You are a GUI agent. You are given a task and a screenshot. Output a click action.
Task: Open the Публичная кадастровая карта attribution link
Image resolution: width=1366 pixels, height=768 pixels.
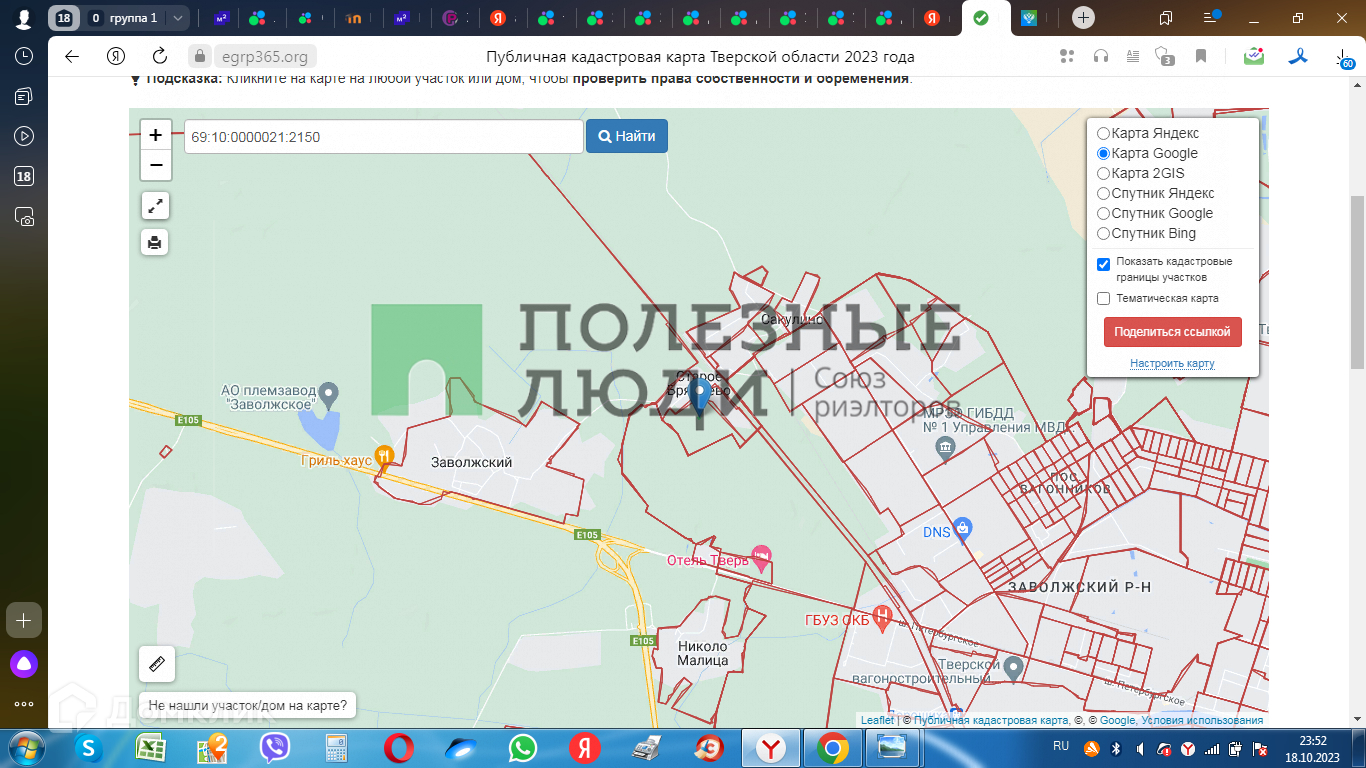click(x=991, y=720)
